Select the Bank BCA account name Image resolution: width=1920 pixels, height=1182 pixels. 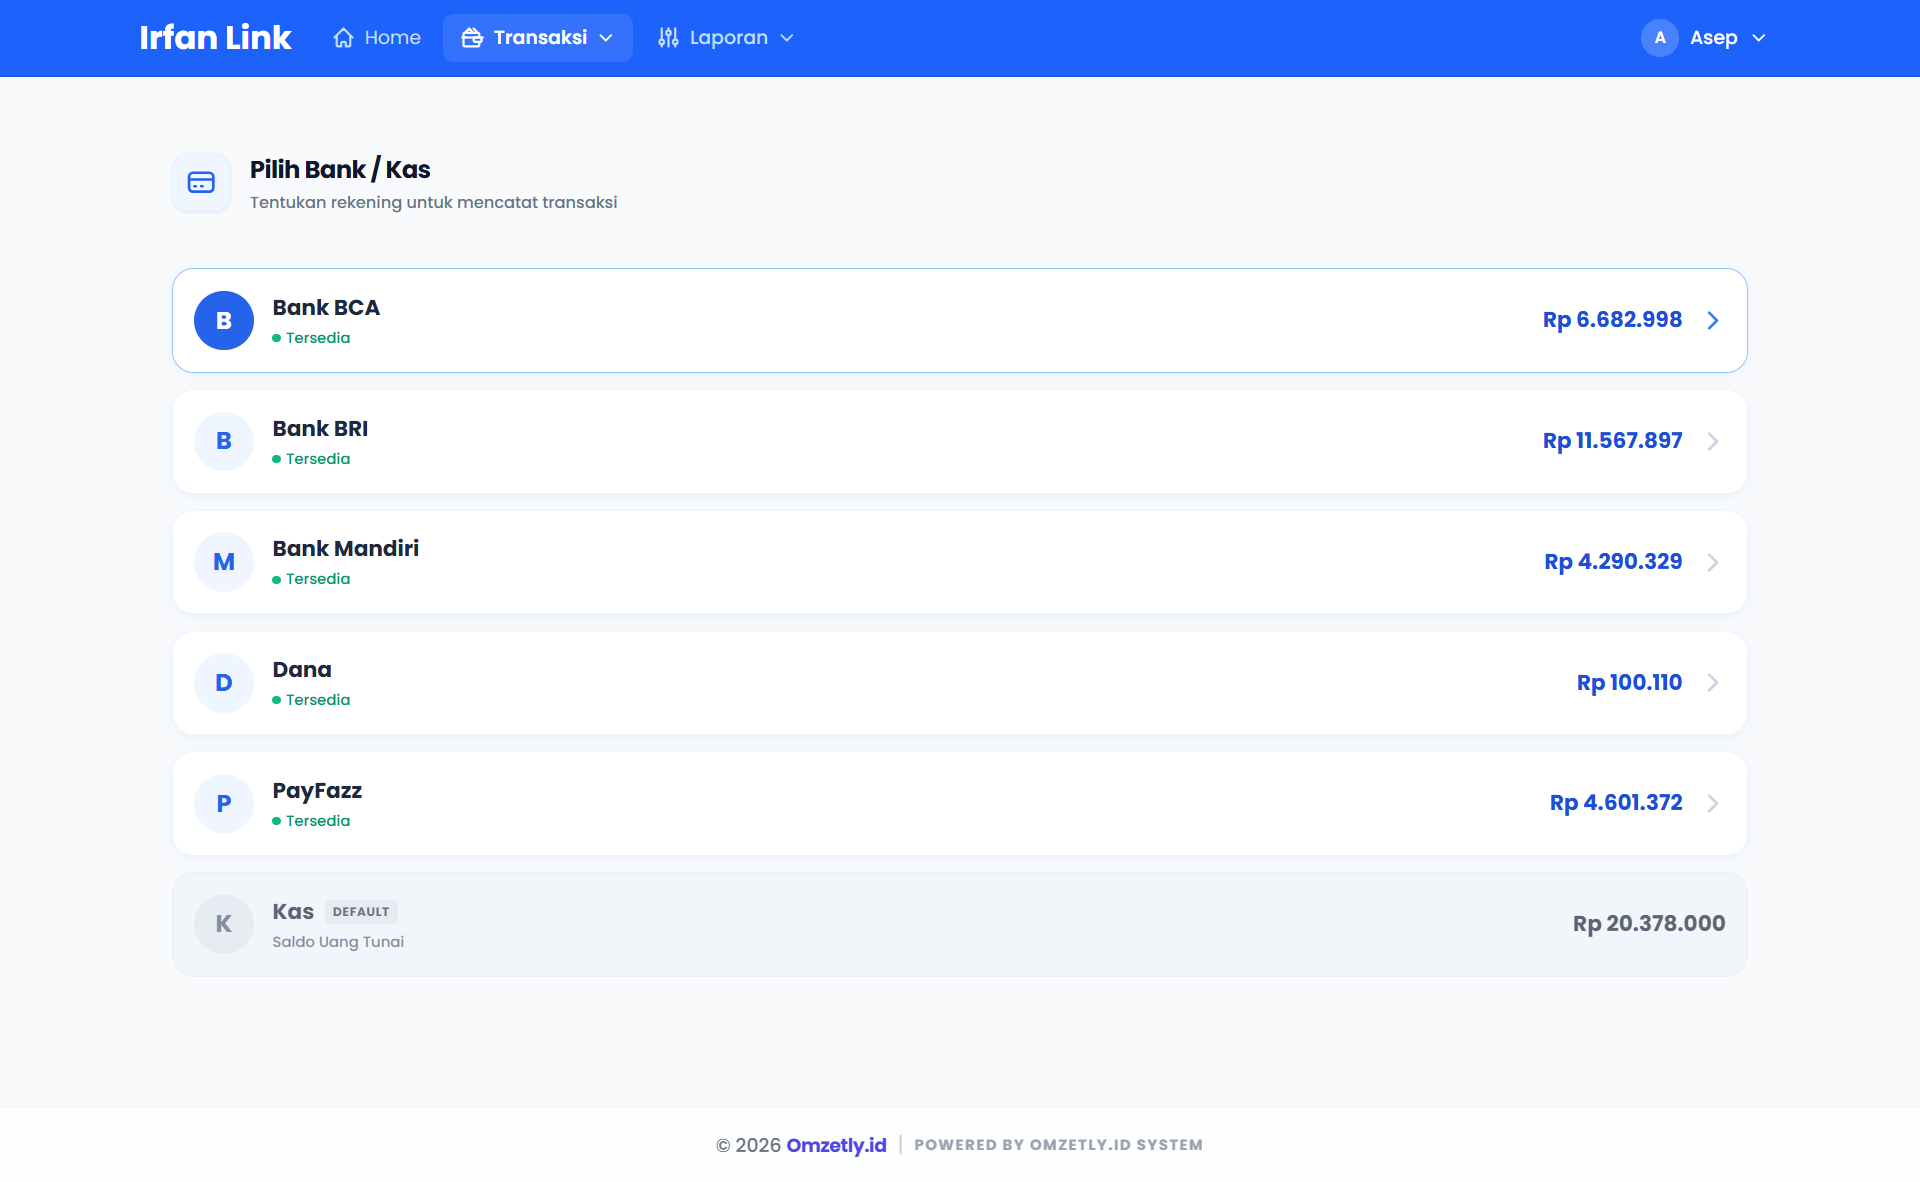(x=326, y=308)
